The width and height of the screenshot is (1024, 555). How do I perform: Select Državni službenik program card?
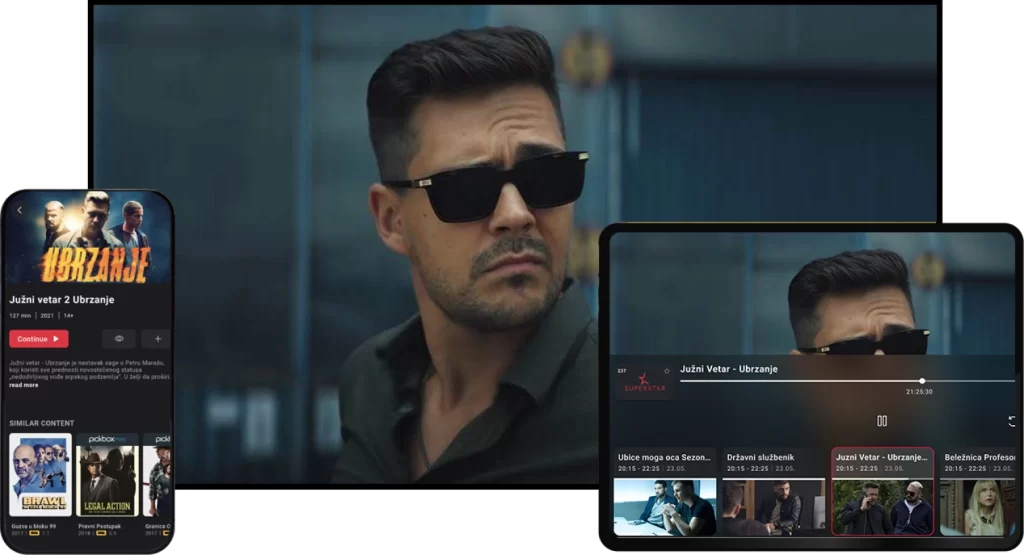[773, 492]
